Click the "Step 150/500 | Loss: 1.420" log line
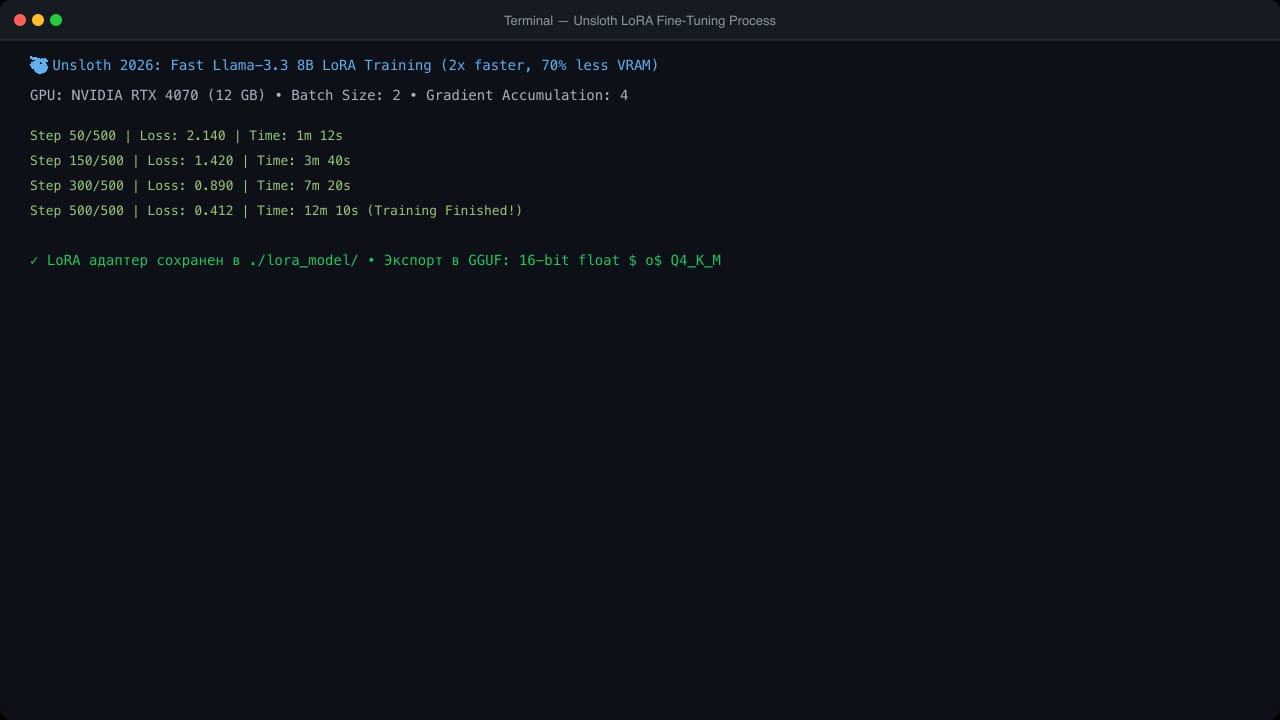Screen dimensions: 1280x720 pos(190,160)
